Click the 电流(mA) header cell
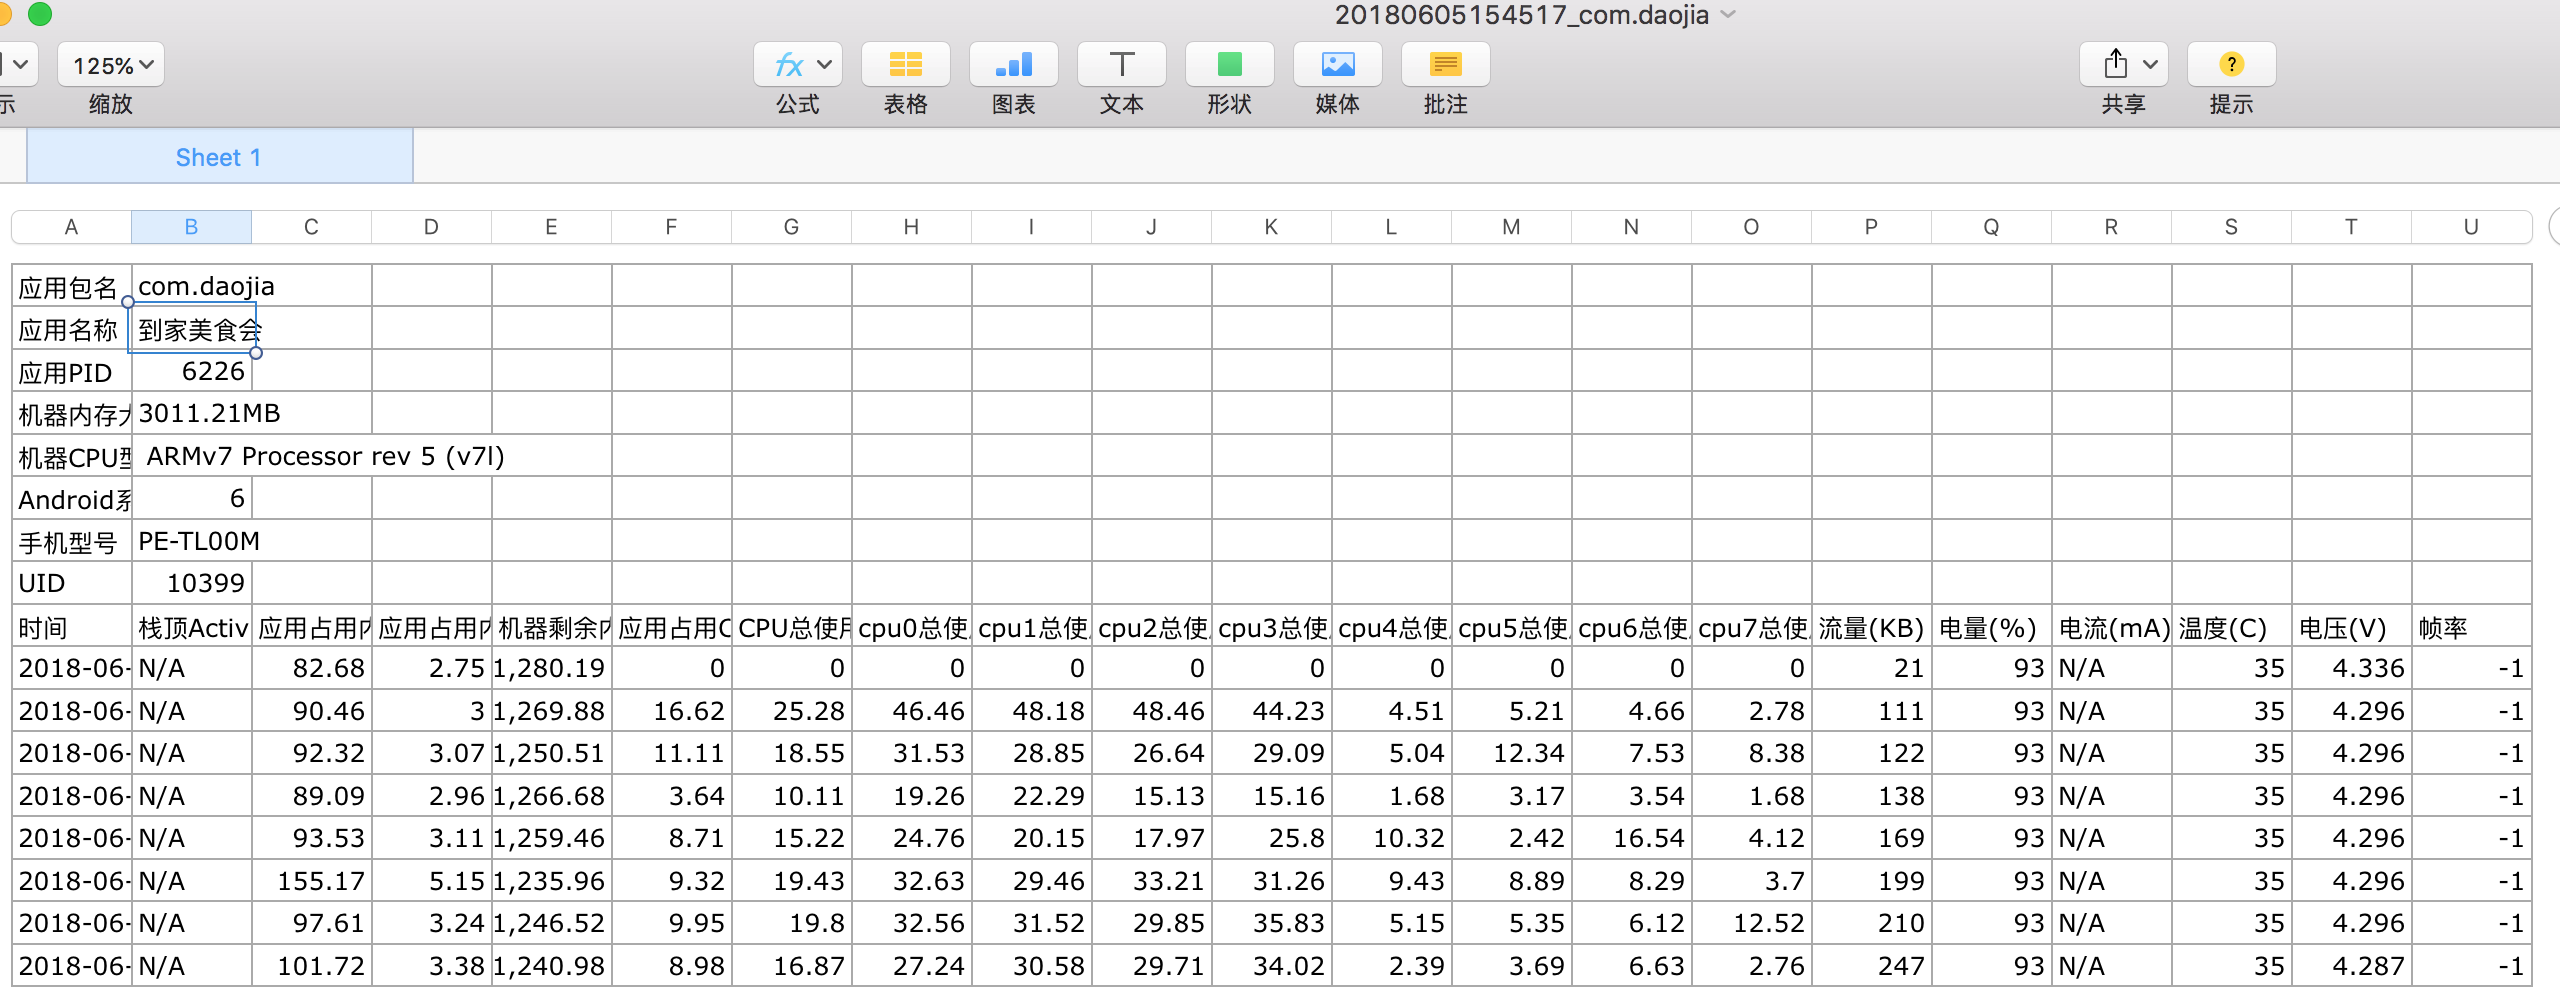The width and height of the screenshot is (2560, 998). tap(2111, 627)
